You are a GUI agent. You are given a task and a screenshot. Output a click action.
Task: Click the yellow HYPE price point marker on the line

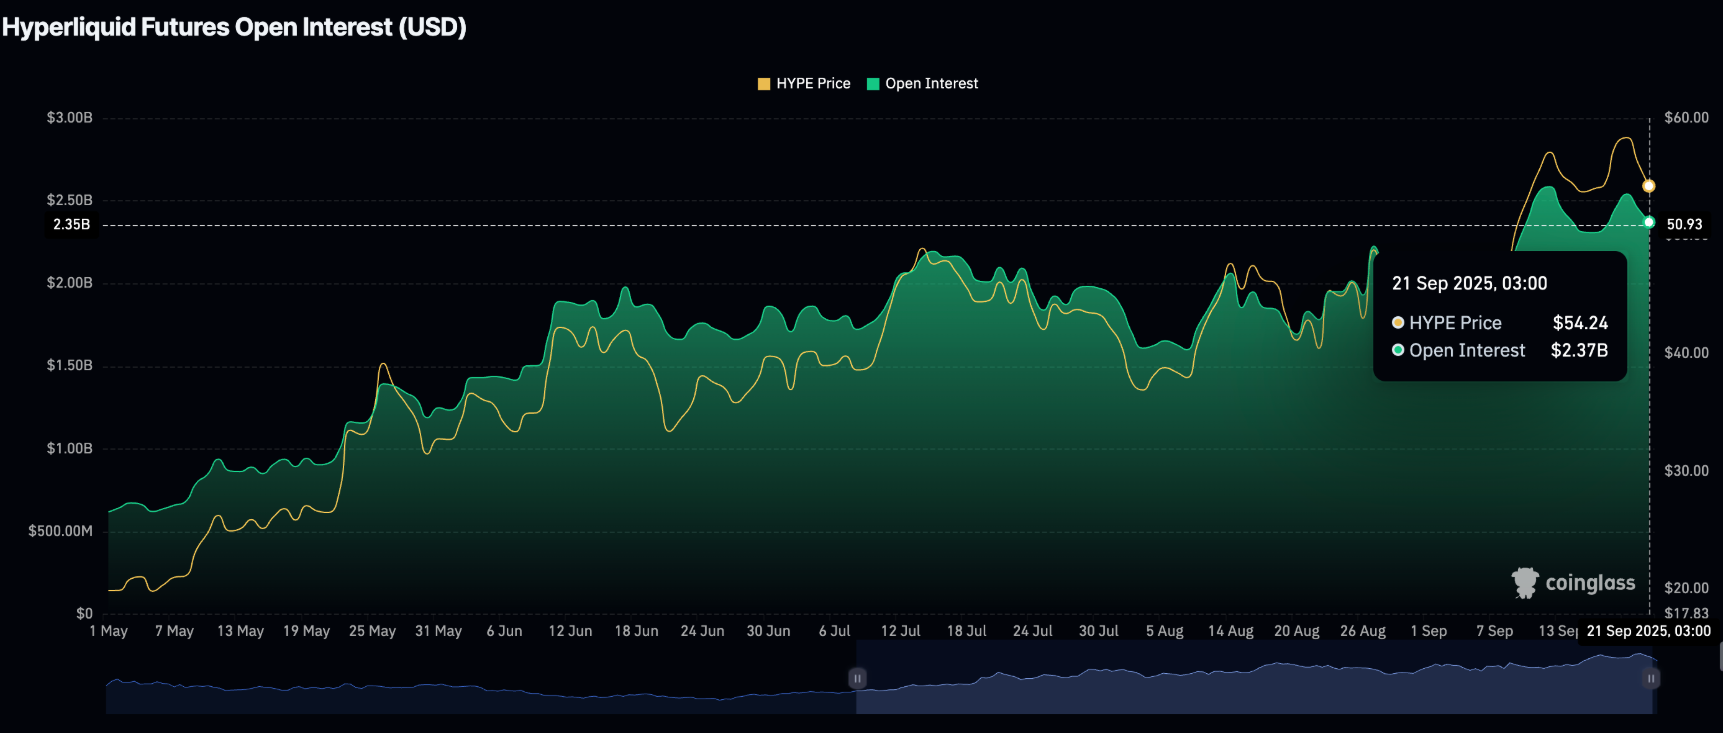click(x=1649, y=186)
